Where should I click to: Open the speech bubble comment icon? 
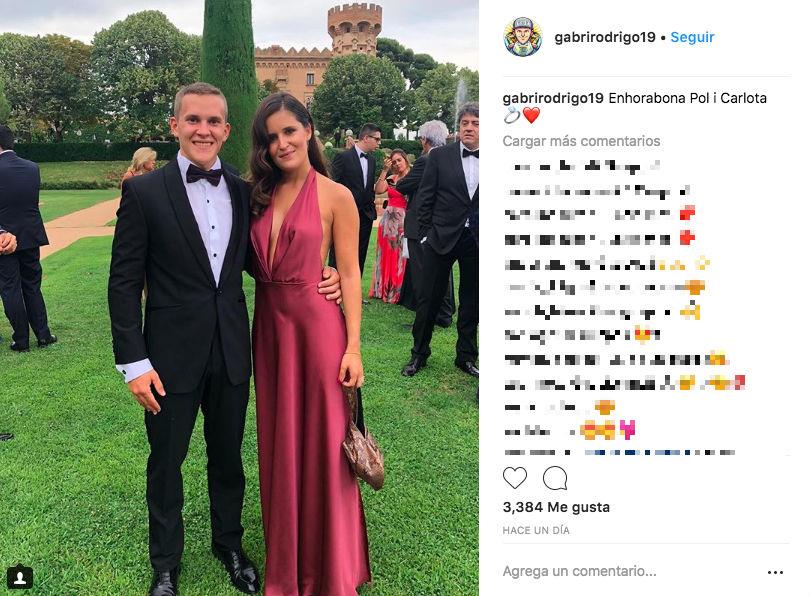click(555, 478)
